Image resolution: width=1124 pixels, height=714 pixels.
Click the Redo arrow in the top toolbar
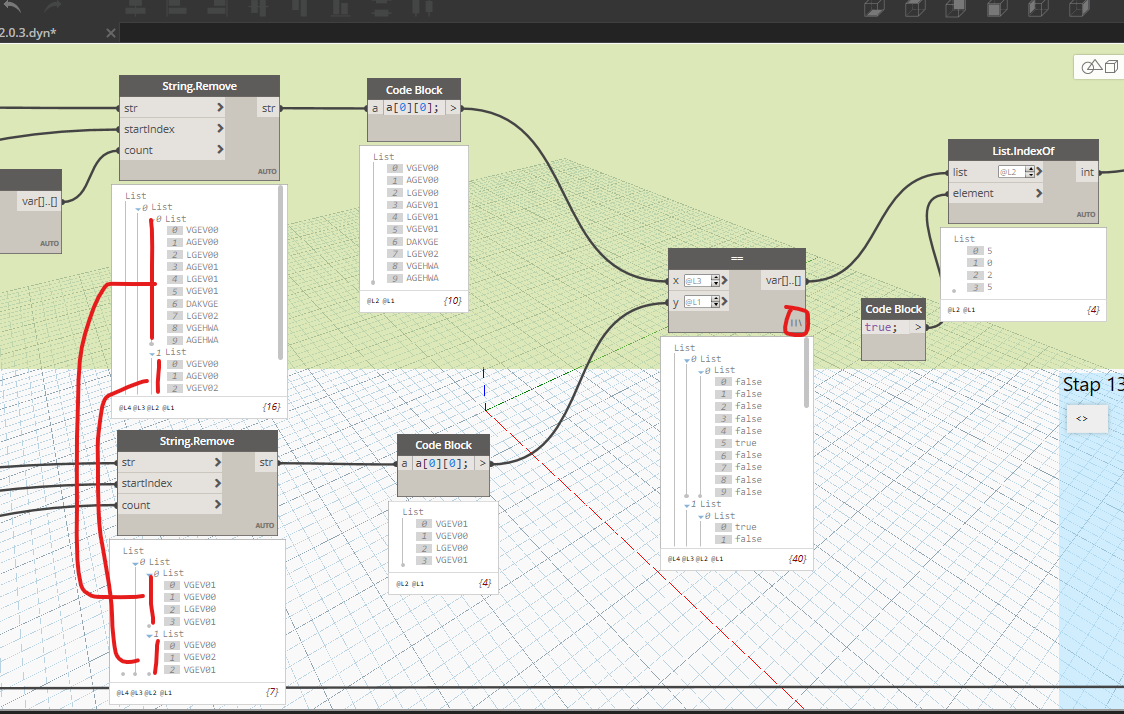pos(52,7)
